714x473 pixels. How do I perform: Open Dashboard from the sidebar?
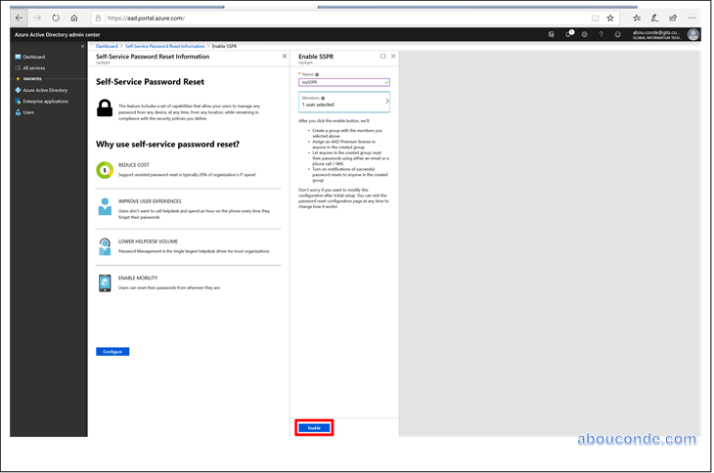tap(33, 57)
